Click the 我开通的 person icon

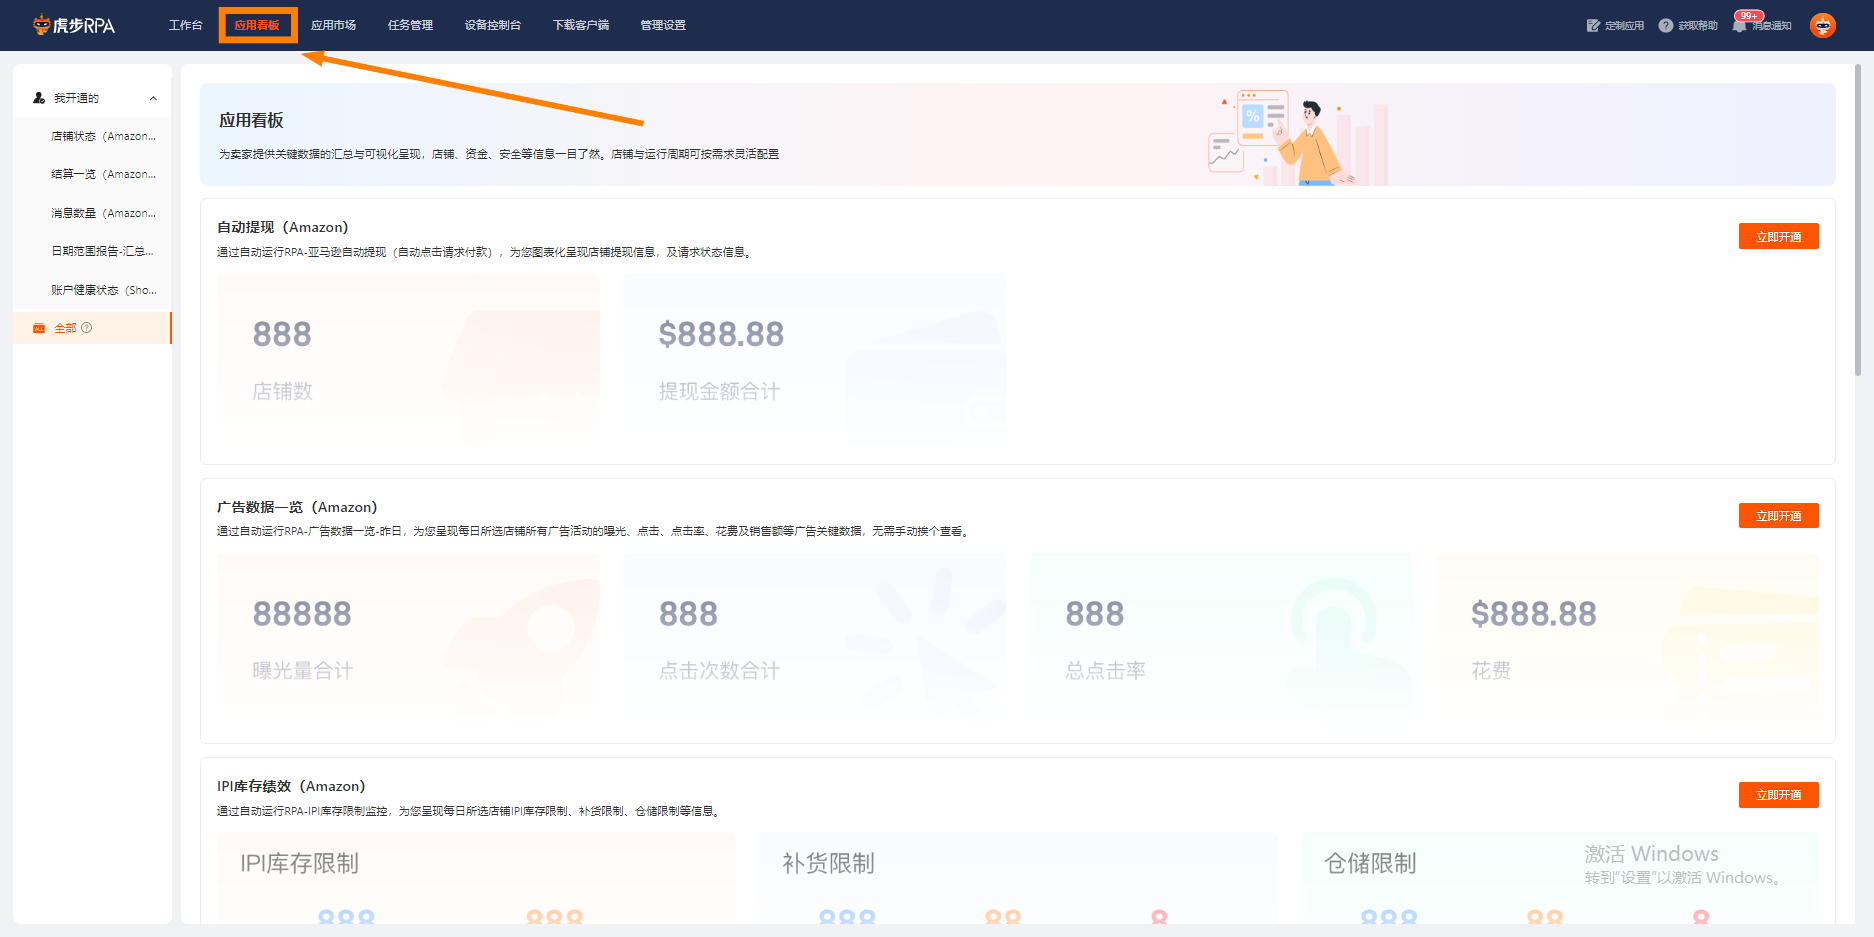point(39,98)
